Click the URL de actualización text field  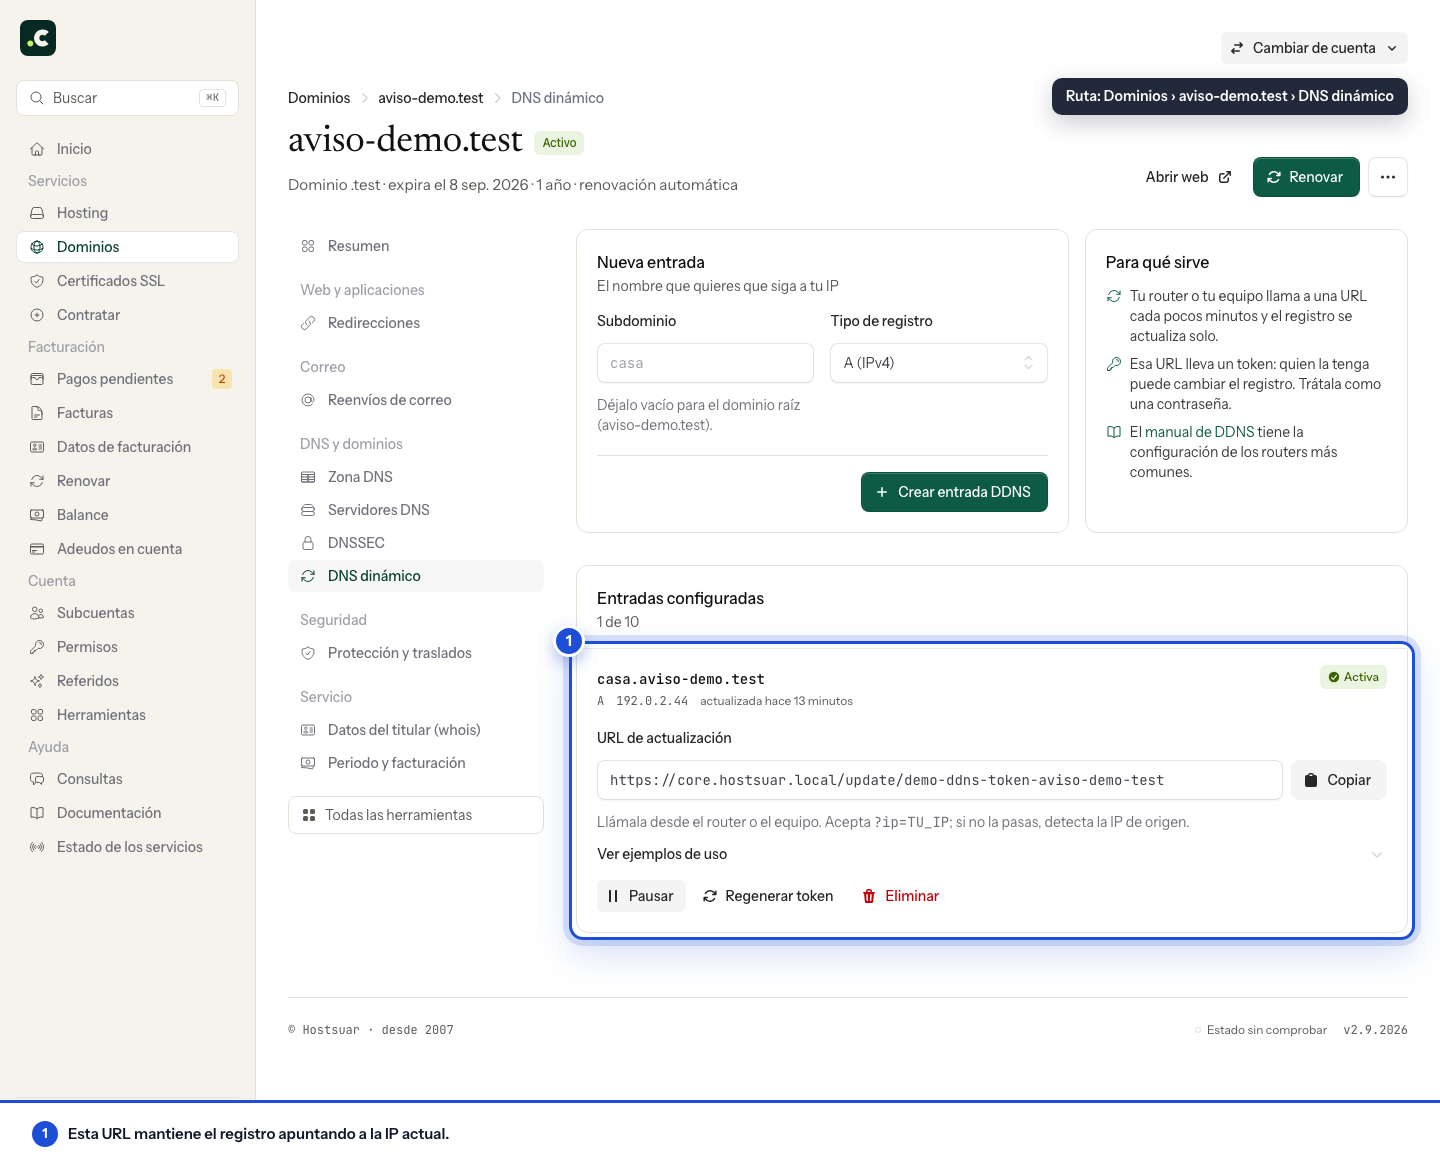point(939,780)
